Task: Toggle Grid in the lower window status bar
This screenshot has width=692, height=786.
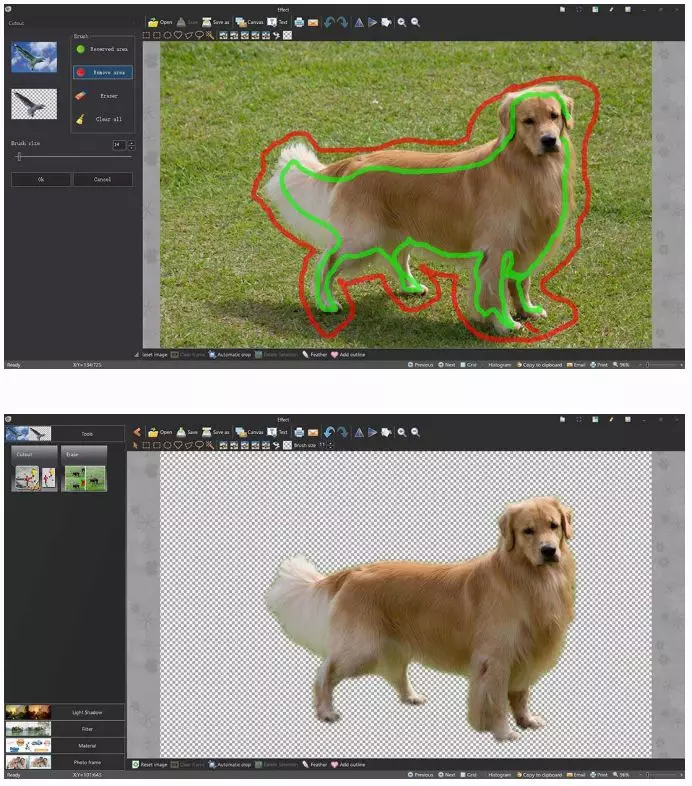Action: click(x=468, y=775)
